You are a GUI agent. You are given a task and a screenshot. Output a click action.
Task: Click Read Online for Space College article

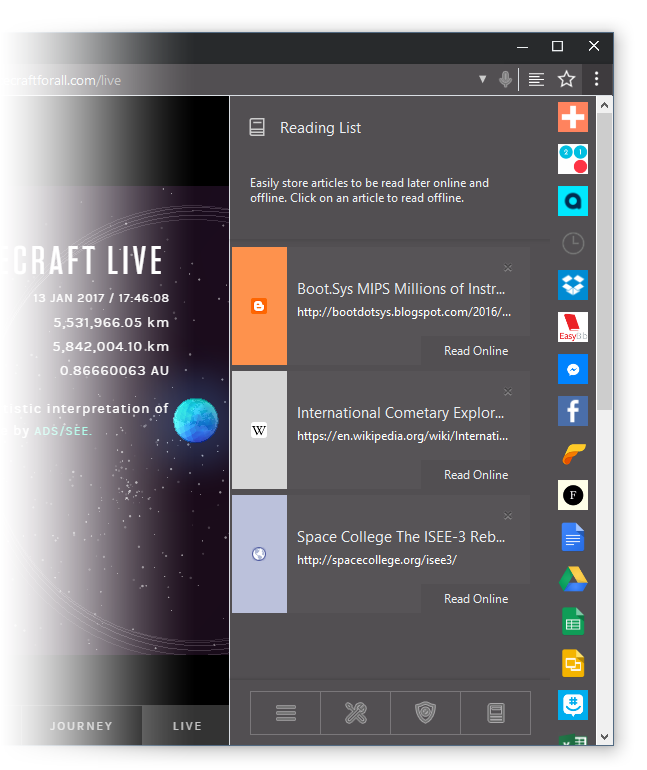pyautogui.click(x=476, y=599)
